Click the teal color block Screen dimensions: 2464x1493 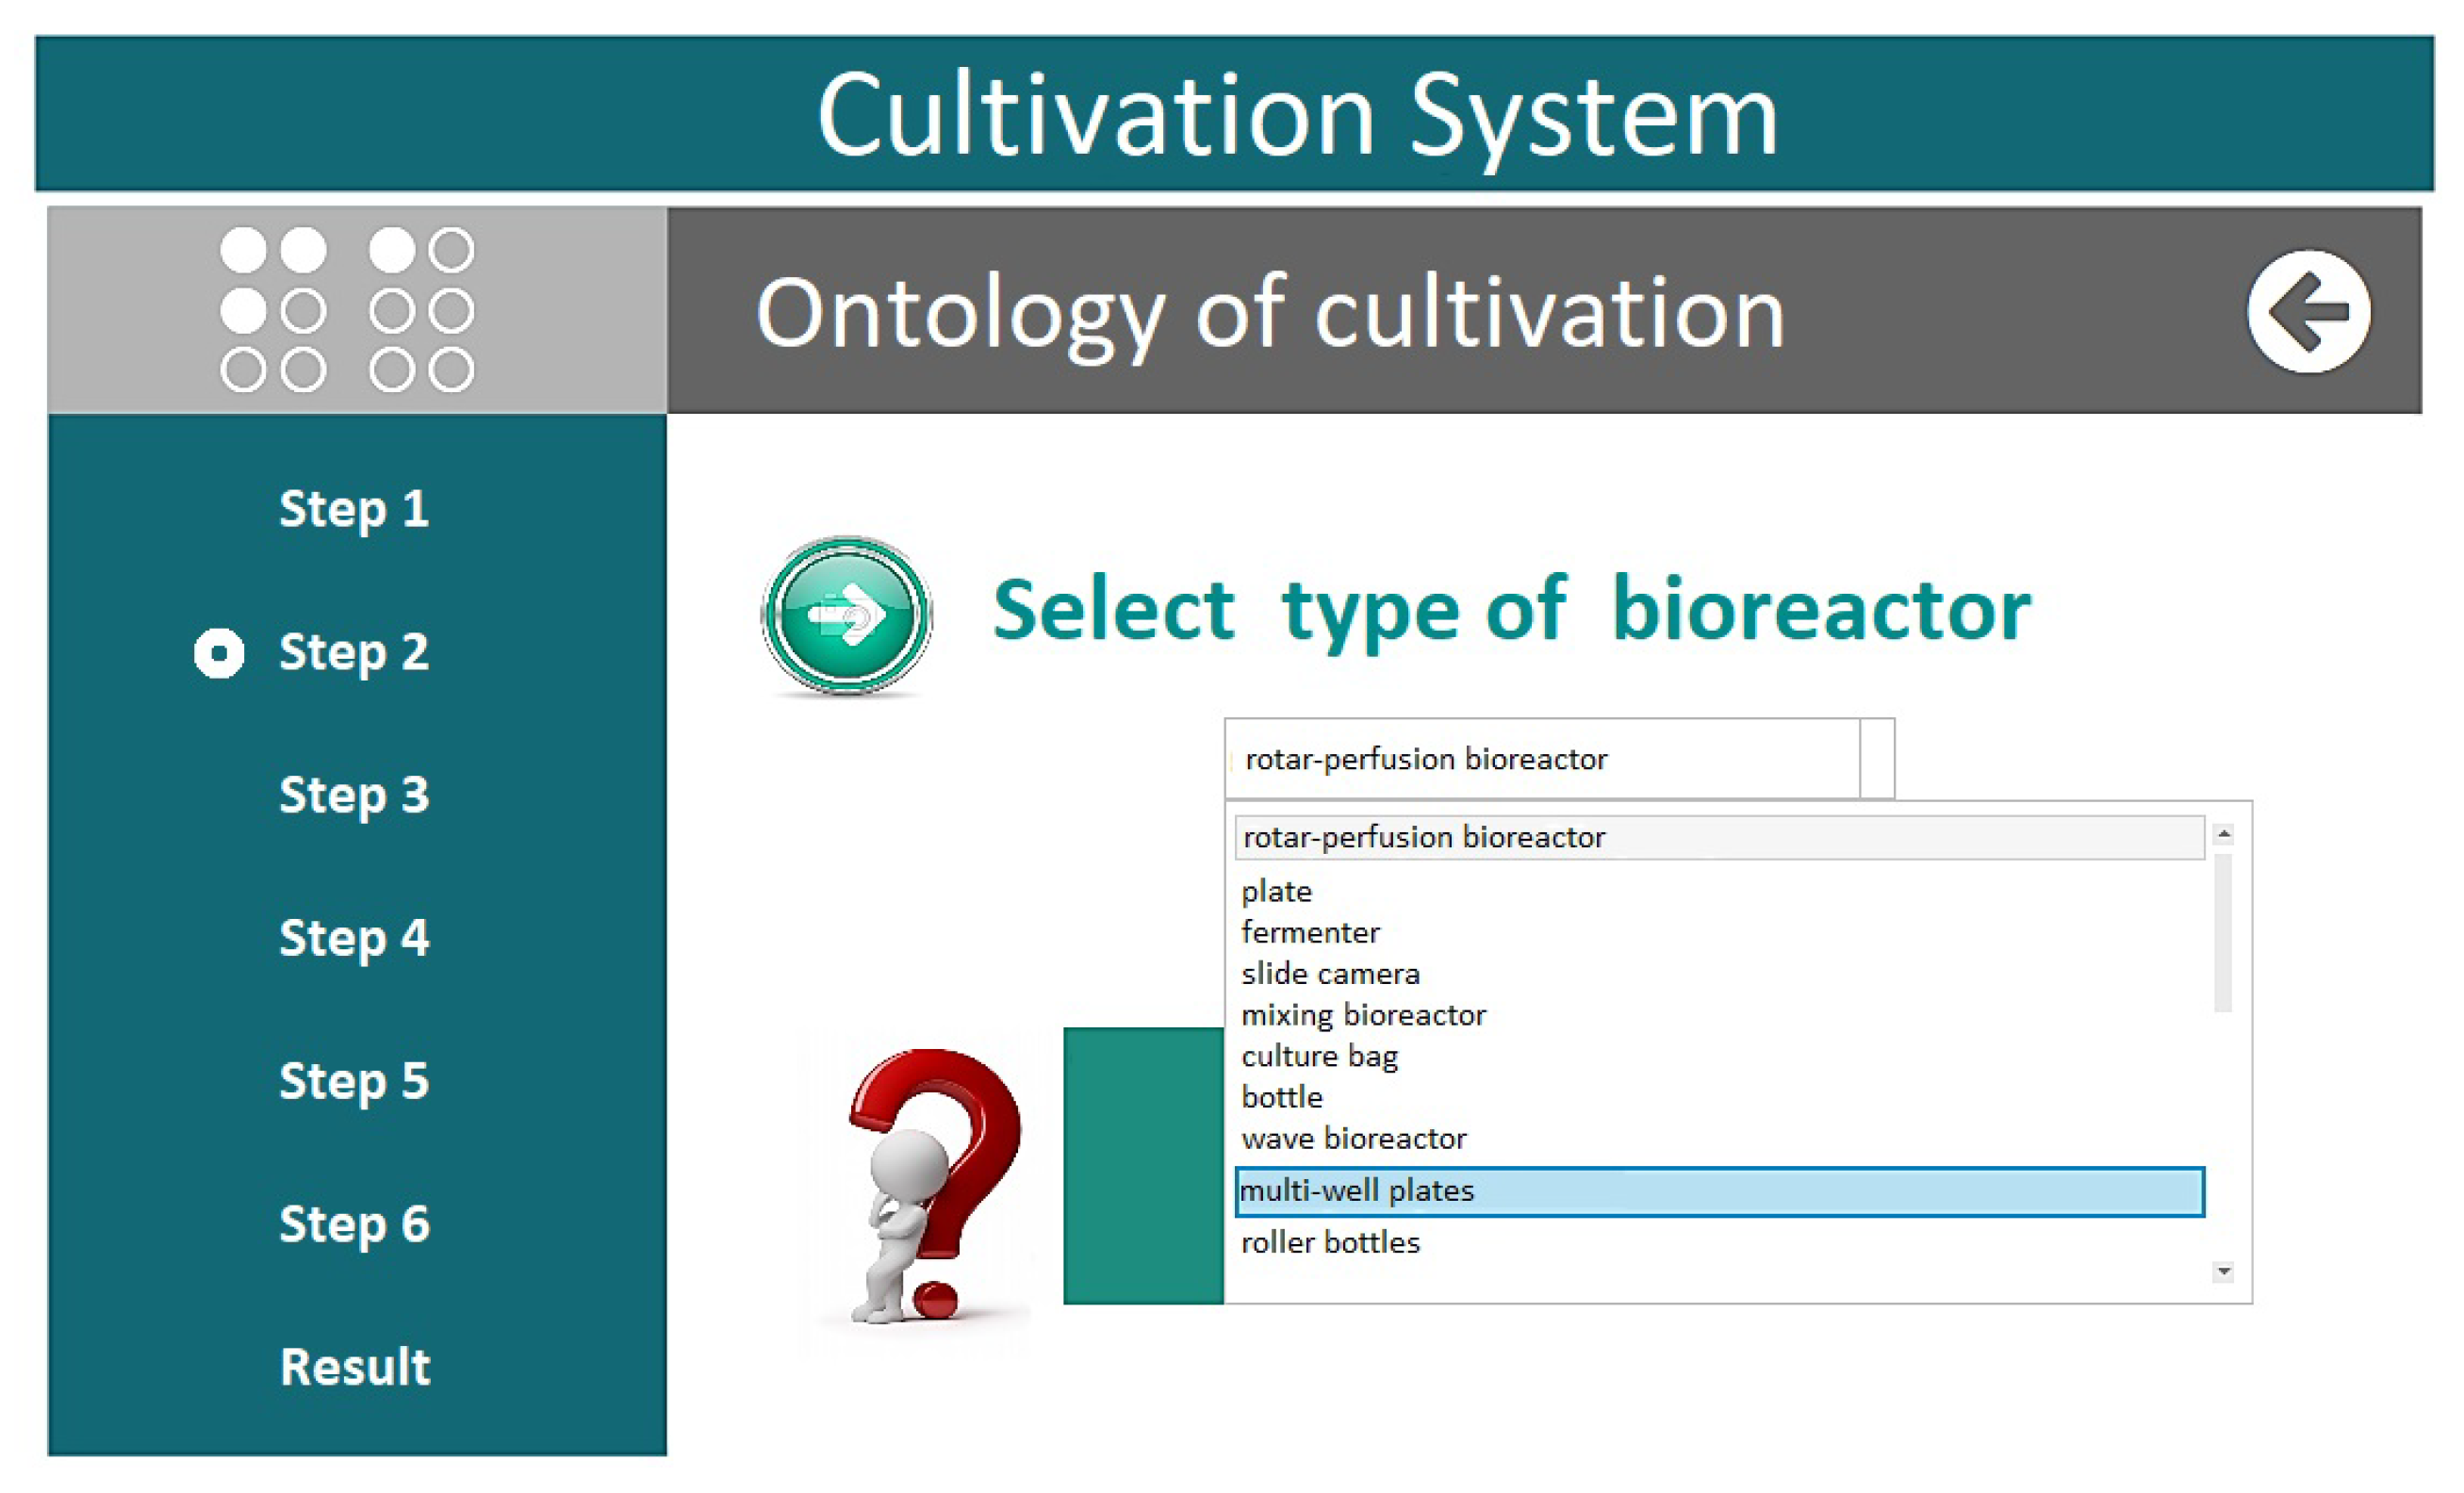[1142, 1165]
